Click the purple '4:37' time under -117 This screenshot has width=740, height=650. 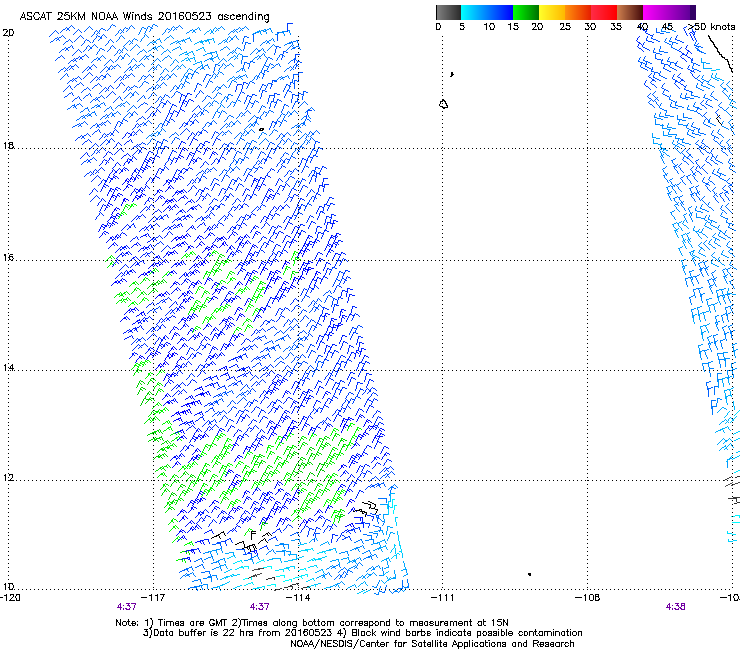pos(126,607)
